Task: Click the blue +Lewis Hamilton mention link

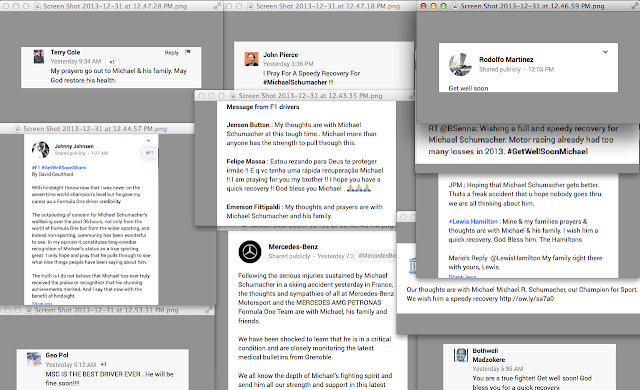Action: tap(473, 222)
